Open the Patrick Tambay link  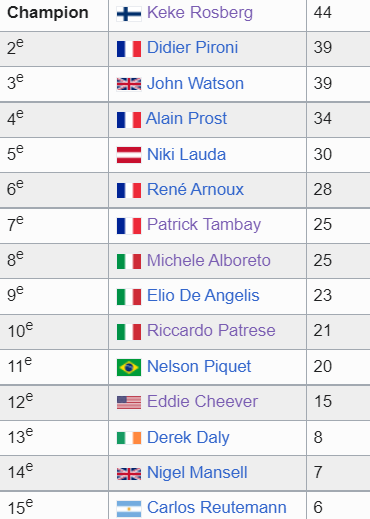pyautogui.click(x=204, y=225)
